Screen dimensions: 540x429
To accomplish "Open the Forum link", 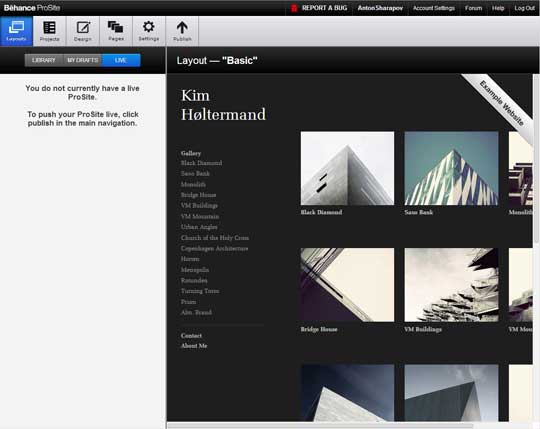I will [474, 8].
